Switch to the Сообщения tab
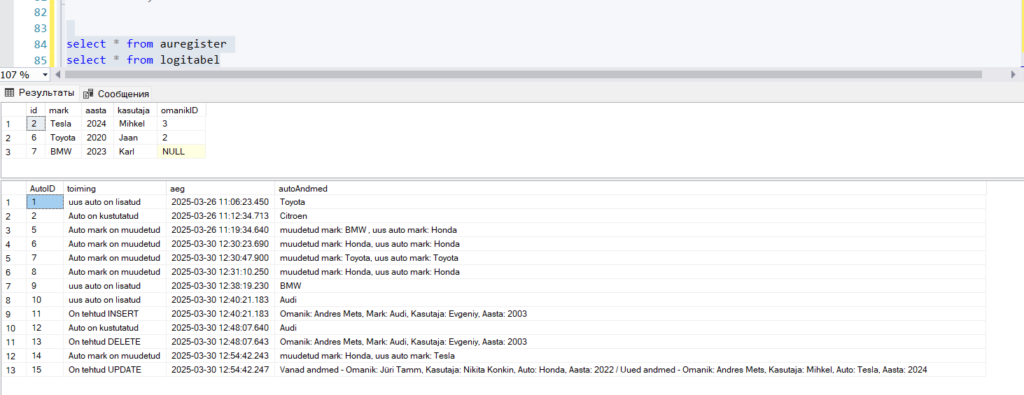The image size is (1024, 395). (x=116, y=94)
